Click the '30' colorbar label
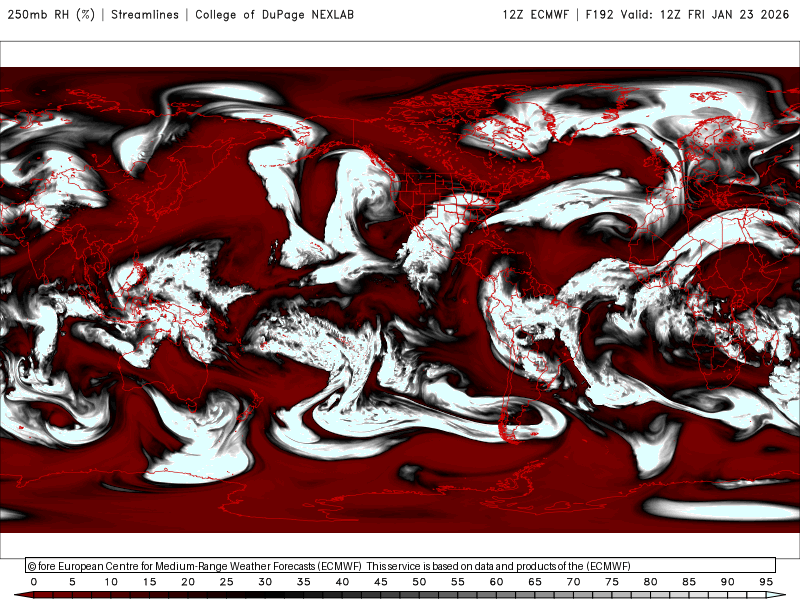 point(265,582)
